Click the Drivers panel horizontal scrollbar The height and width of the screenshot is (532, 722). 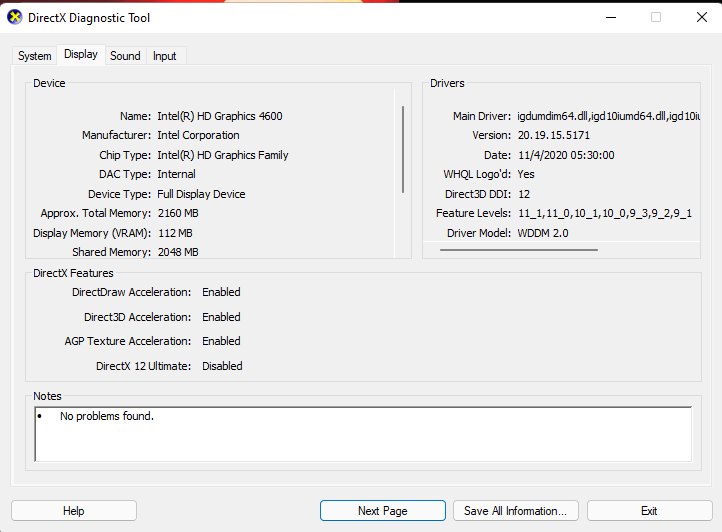click(x=519, y=250)
